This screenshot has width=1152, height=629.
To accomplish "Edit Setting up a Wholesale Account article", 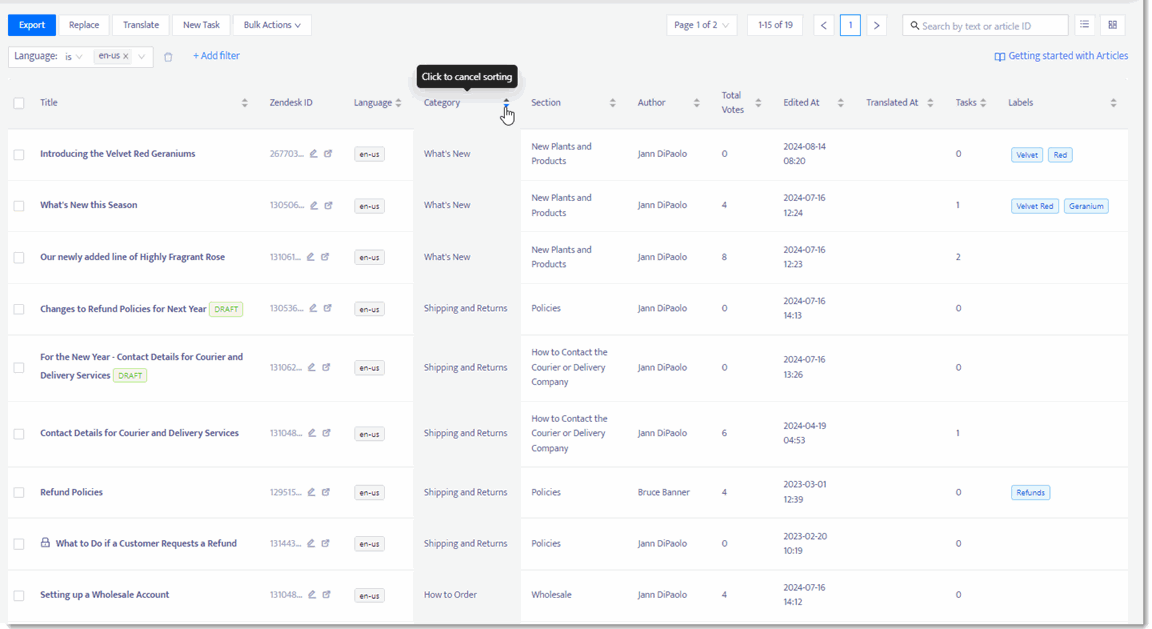I will [312, 594].
